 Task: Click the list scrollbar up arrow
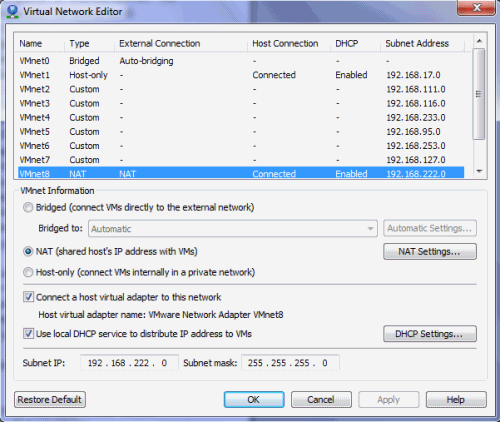pyautogui.click(x=479, y=41)
